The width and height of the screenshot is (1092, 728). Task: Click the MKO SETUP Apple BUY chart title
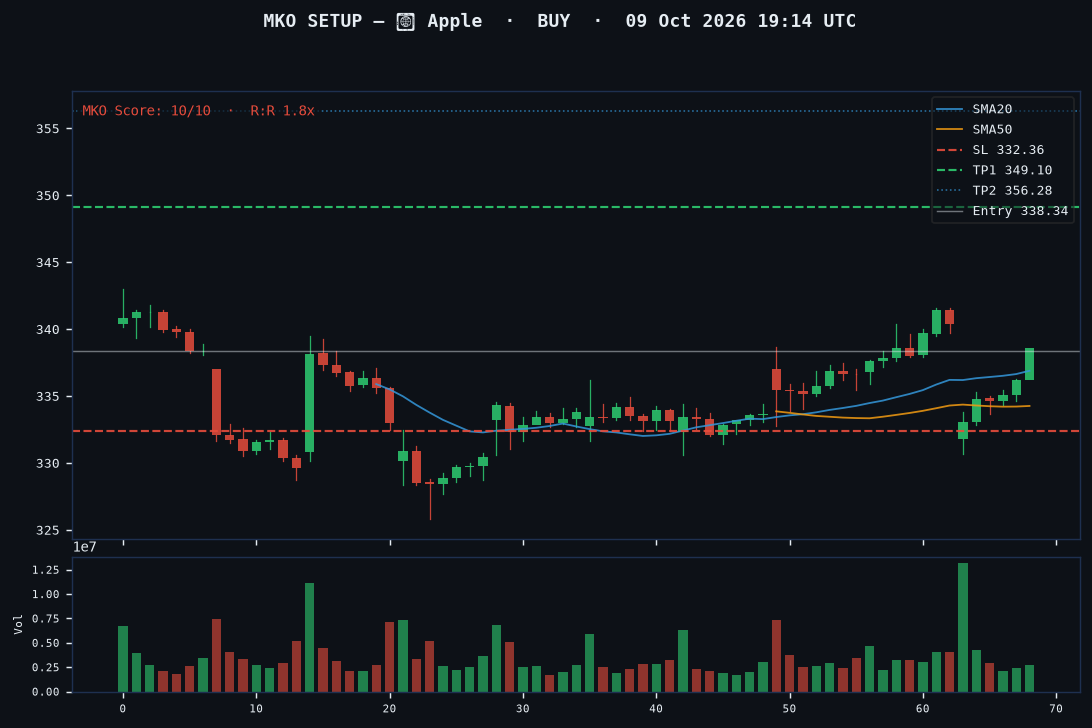point(559,21)
